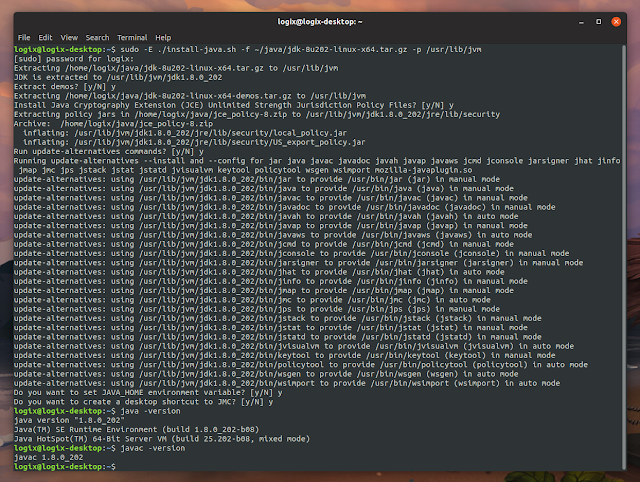Click the update-alternatives line for javadoc
The image size is (640, 482).
coord(284,207)
